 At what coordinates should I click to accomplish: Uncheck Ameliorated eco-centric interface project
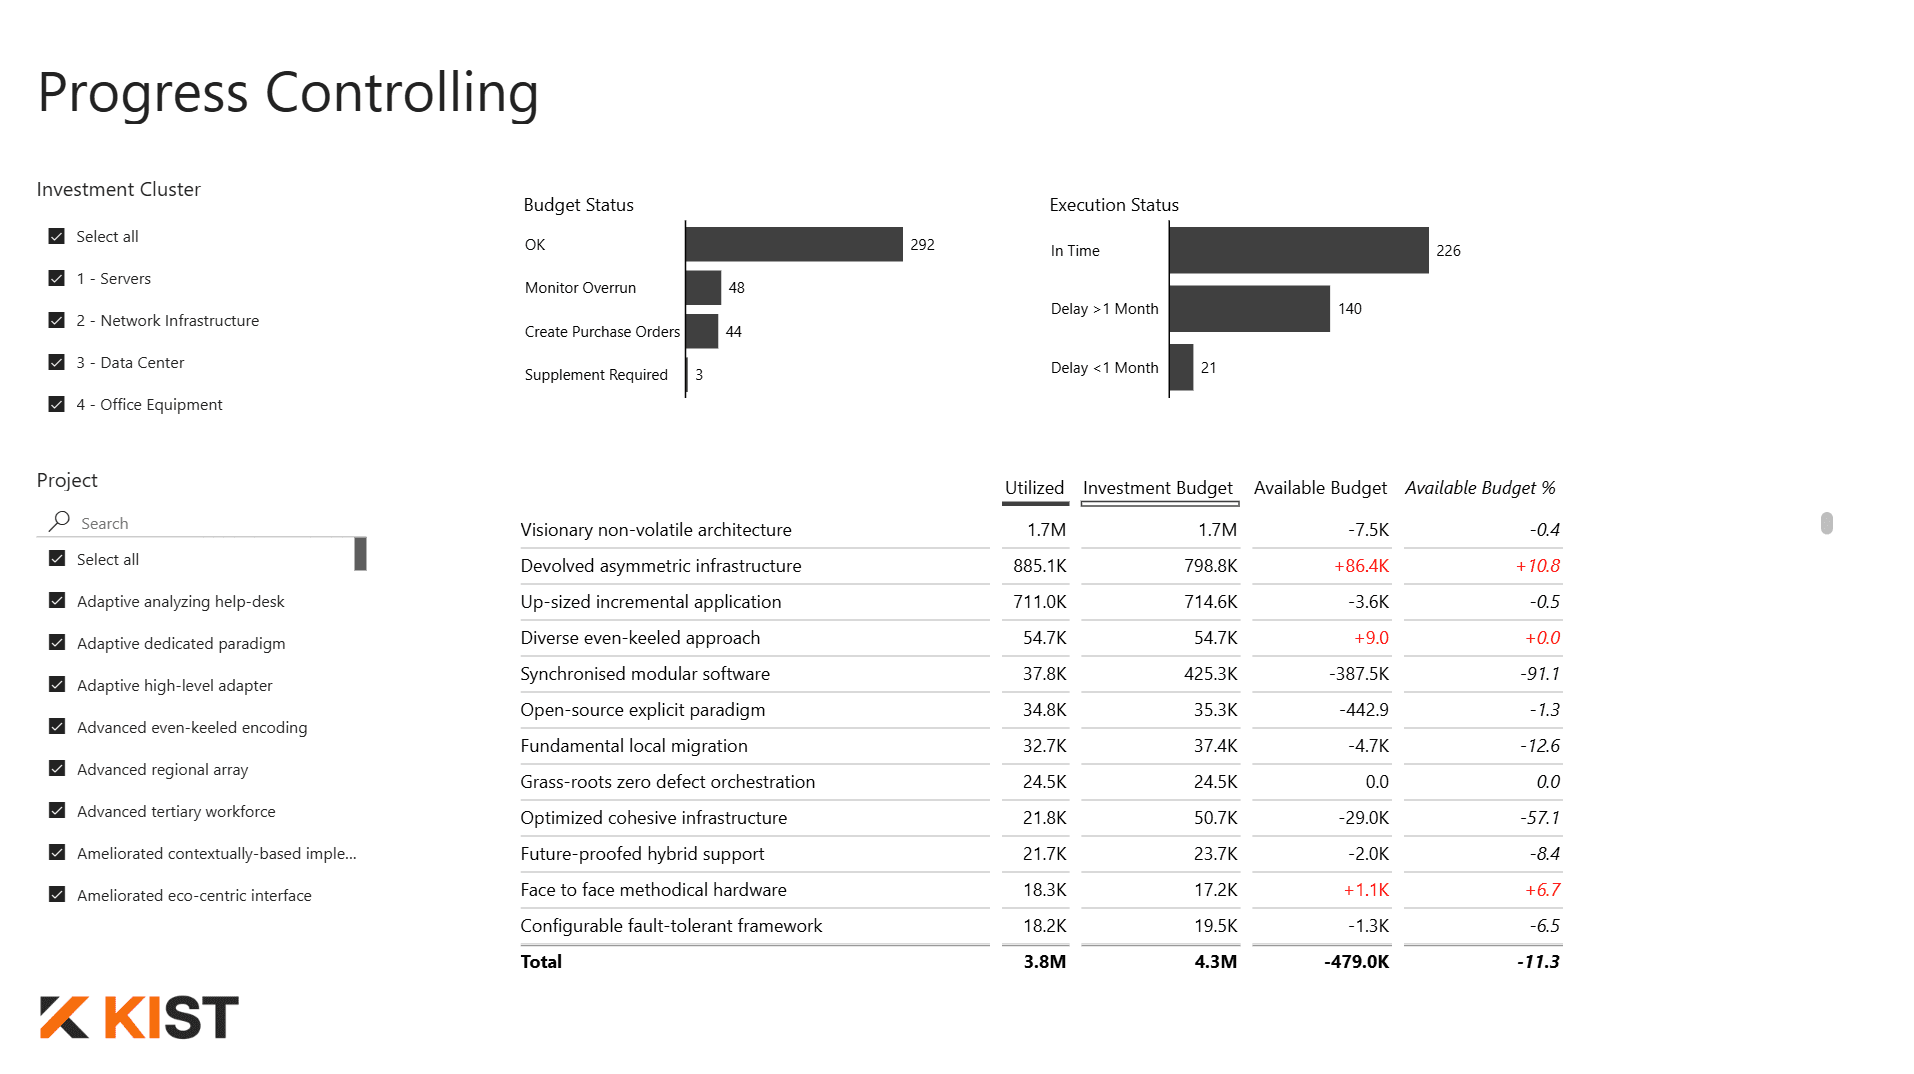point(57,895)
